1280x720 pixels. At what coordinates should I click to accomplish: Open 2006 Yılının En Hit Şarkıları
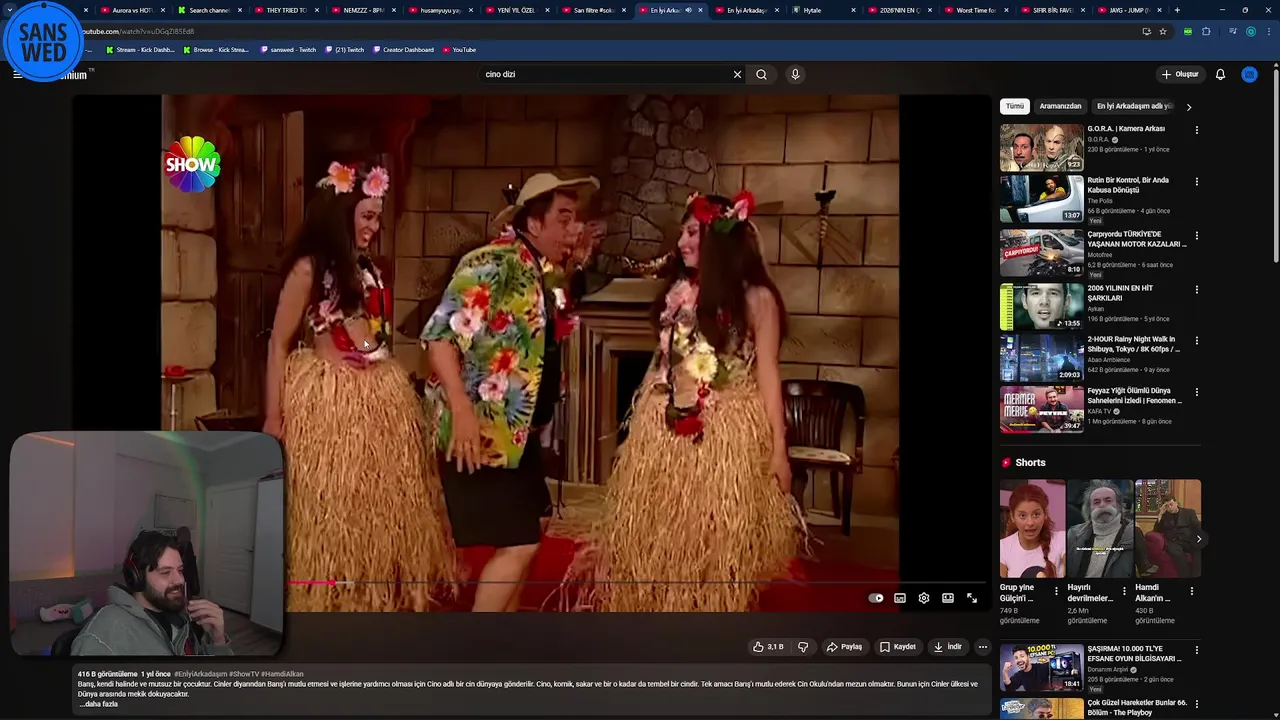(x=1120, y=293)
